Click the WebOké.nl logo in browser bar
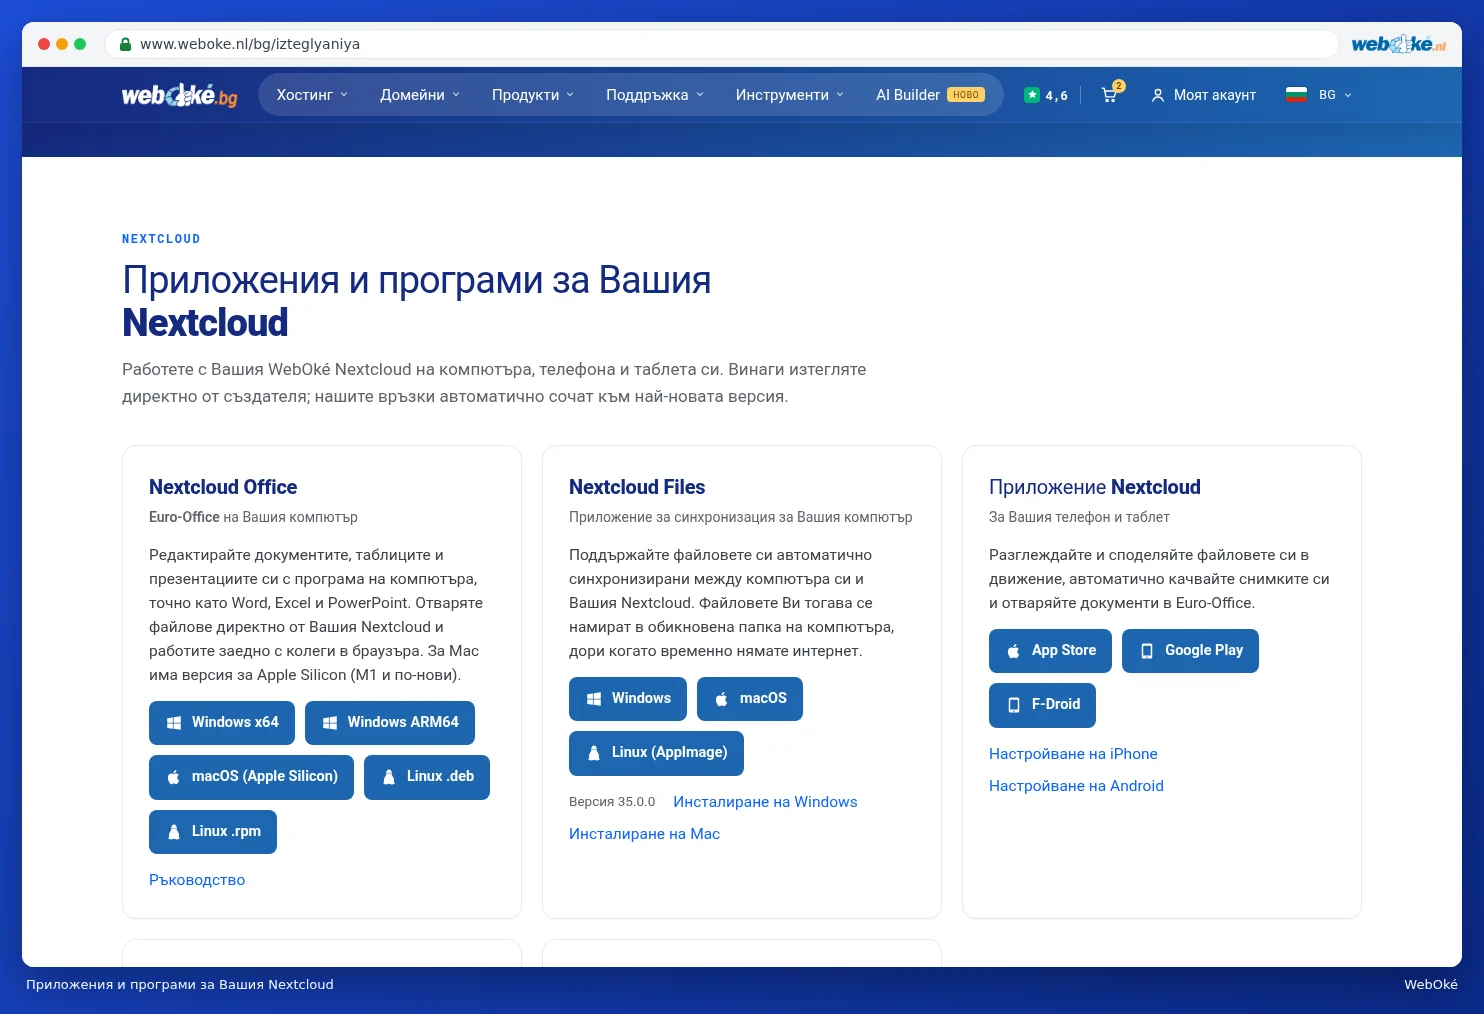 (x=1398, y=44)
